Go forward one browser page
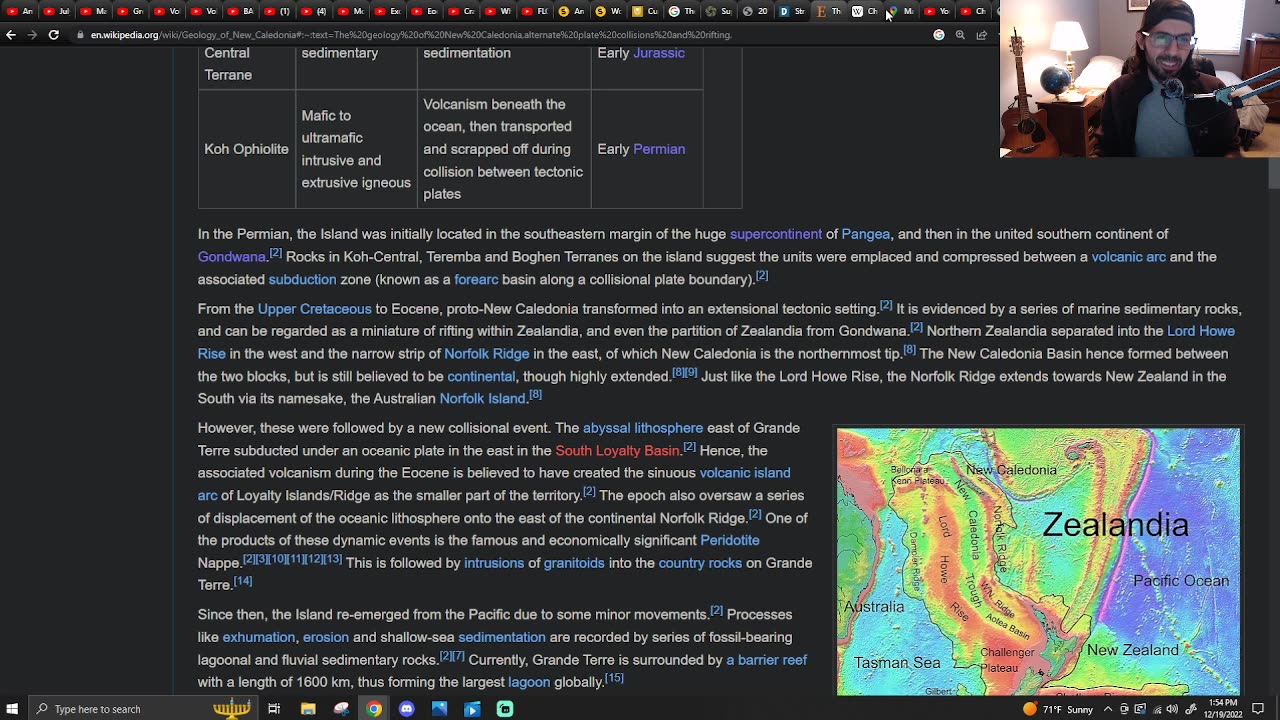Viewport: 1280px width, 720px height. (32, 35)
